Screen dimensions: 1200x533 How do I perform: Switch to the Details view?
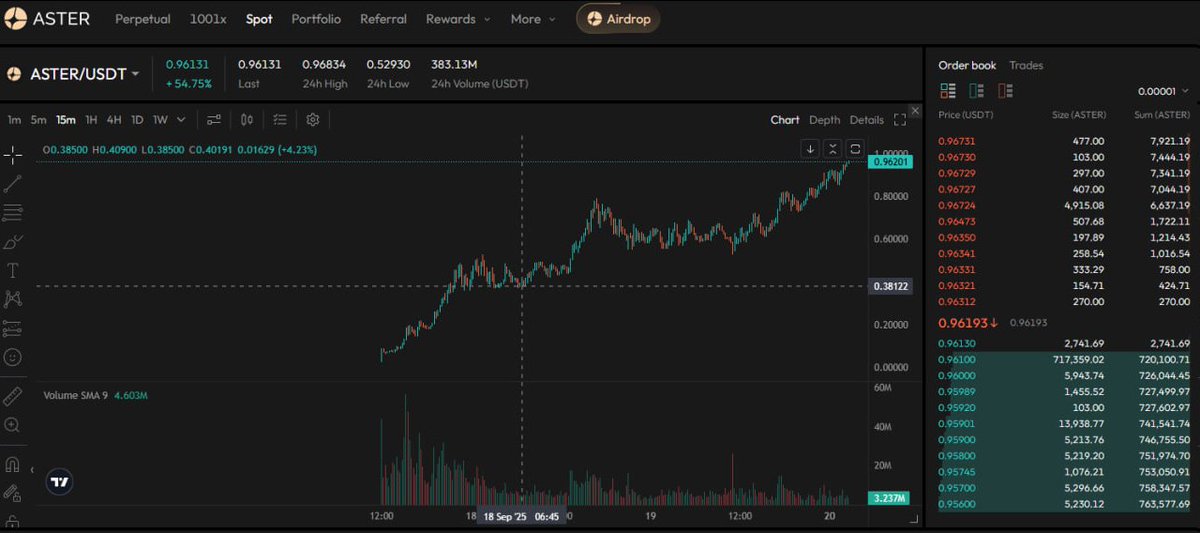(867, 120)
